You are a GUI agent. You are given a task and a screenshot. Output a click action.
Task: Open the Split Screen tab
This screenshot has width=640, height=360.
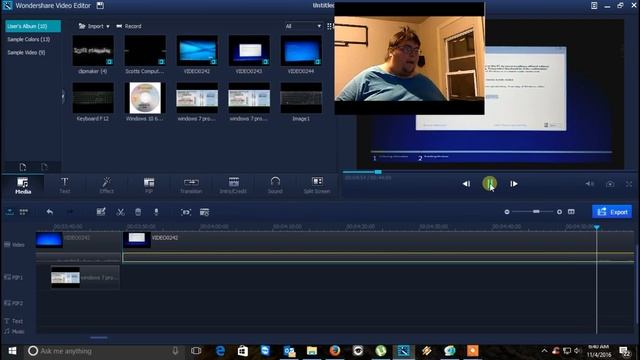point(317,186)
